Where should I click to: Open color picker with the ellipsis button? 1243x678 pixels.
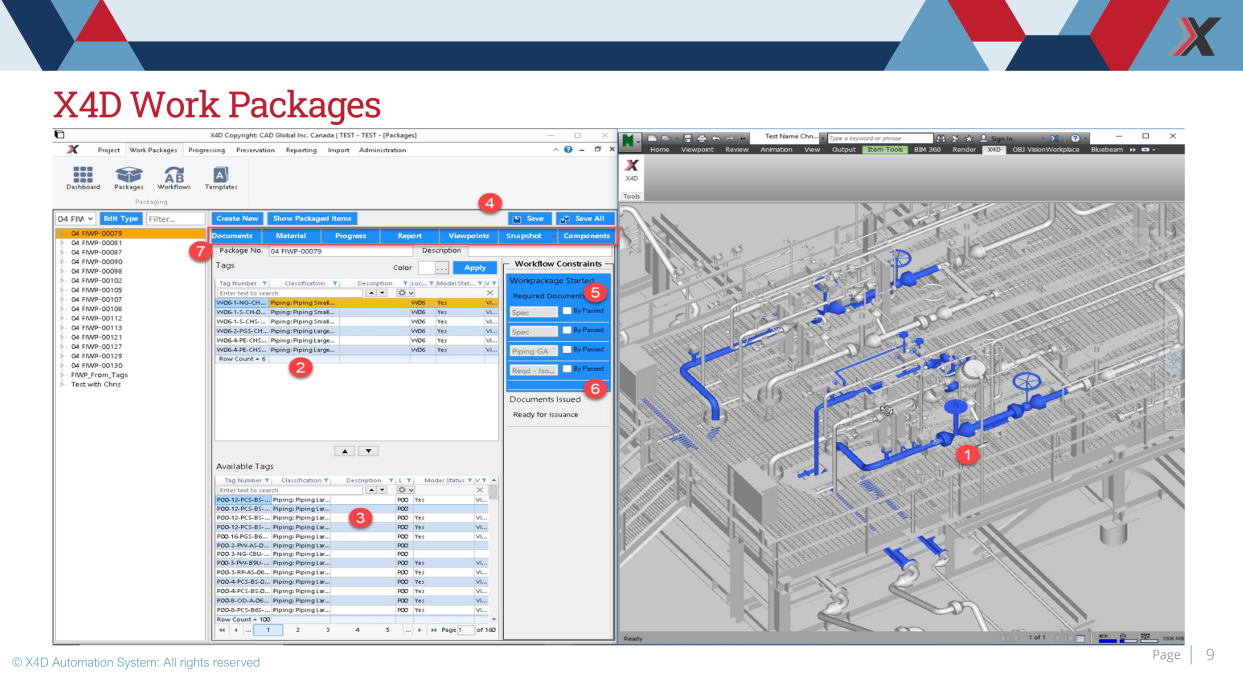point(442,268)
